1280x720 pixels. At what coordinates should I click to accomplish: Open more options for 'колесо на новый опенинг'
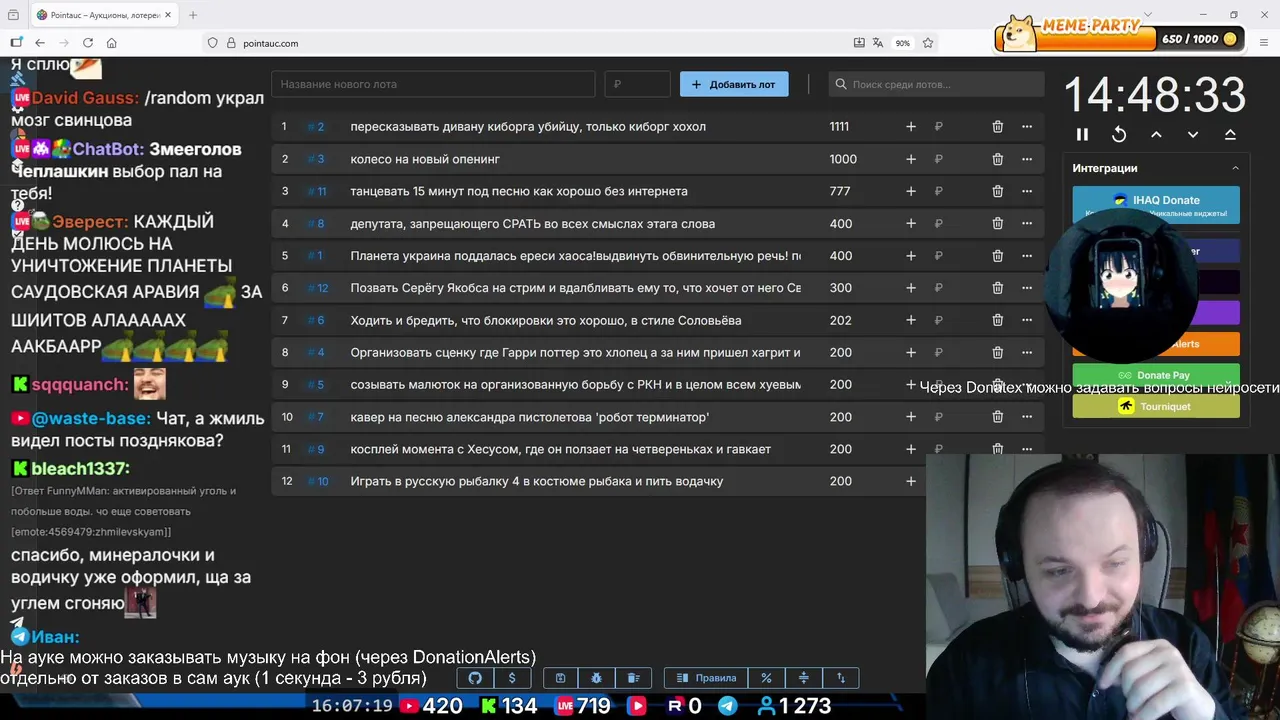[1026, 159]
